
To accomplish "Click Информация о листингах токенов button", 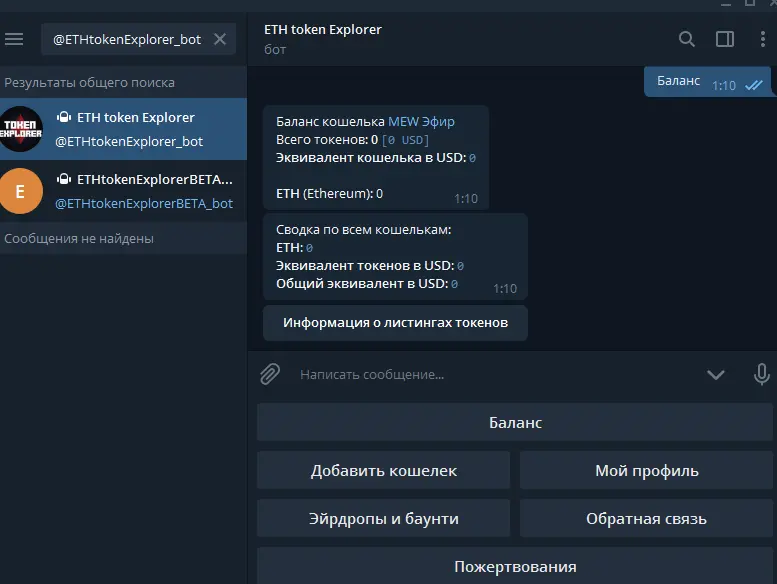I will click(395, 322).
